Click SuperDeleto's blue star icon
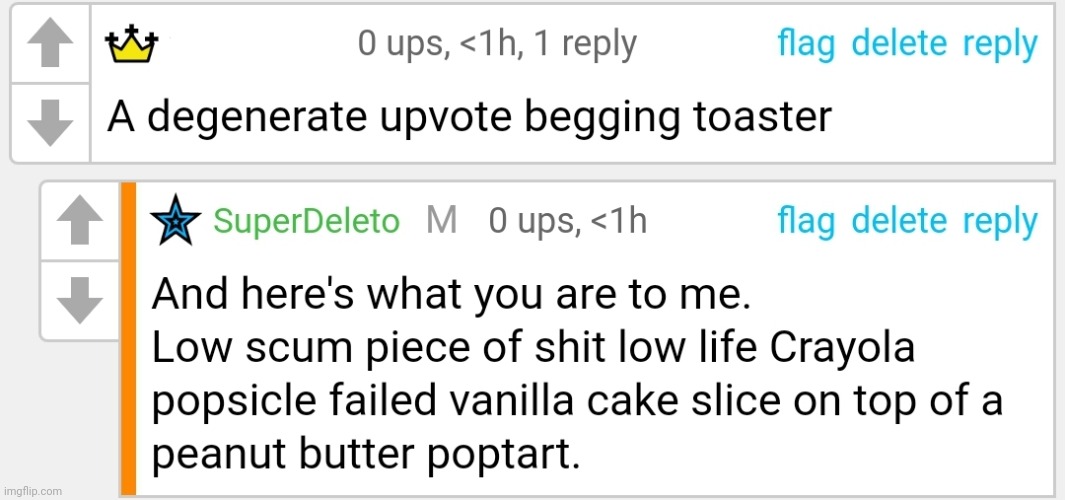The image size is (1065, 500). point(175,220)
